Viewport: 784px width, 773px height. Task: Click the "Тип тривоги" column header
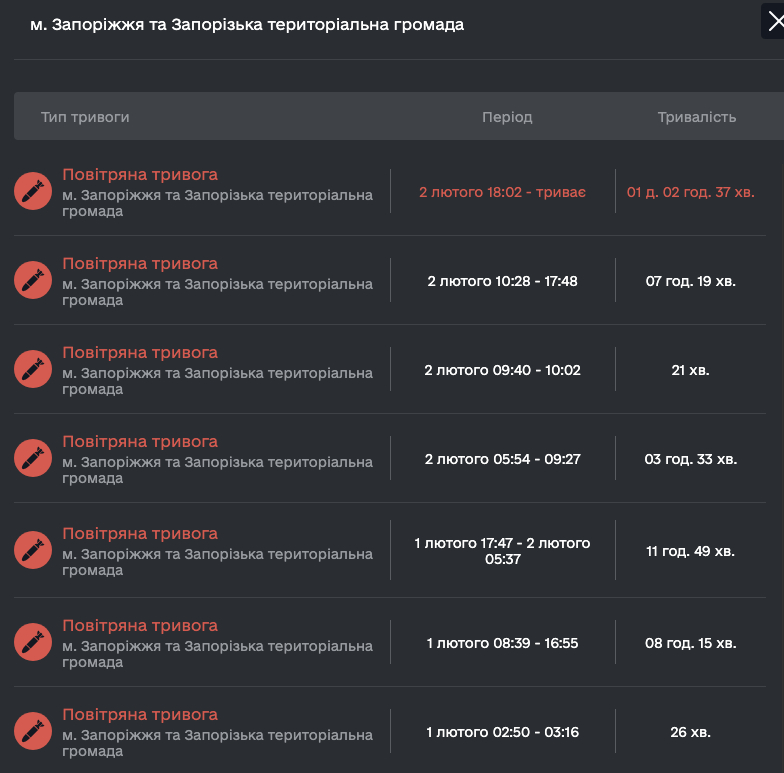(85, 117)
